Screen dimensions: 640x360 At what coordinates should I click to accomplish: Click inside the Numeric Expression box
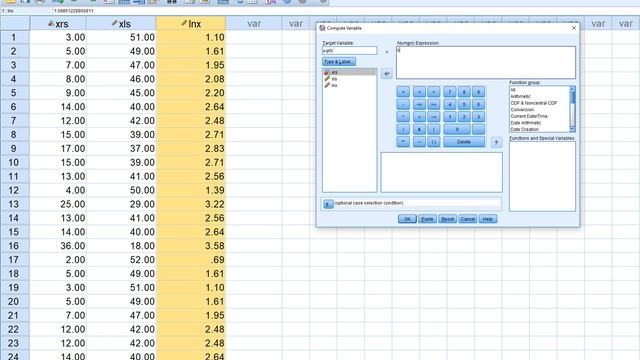(x=486, y=62)
